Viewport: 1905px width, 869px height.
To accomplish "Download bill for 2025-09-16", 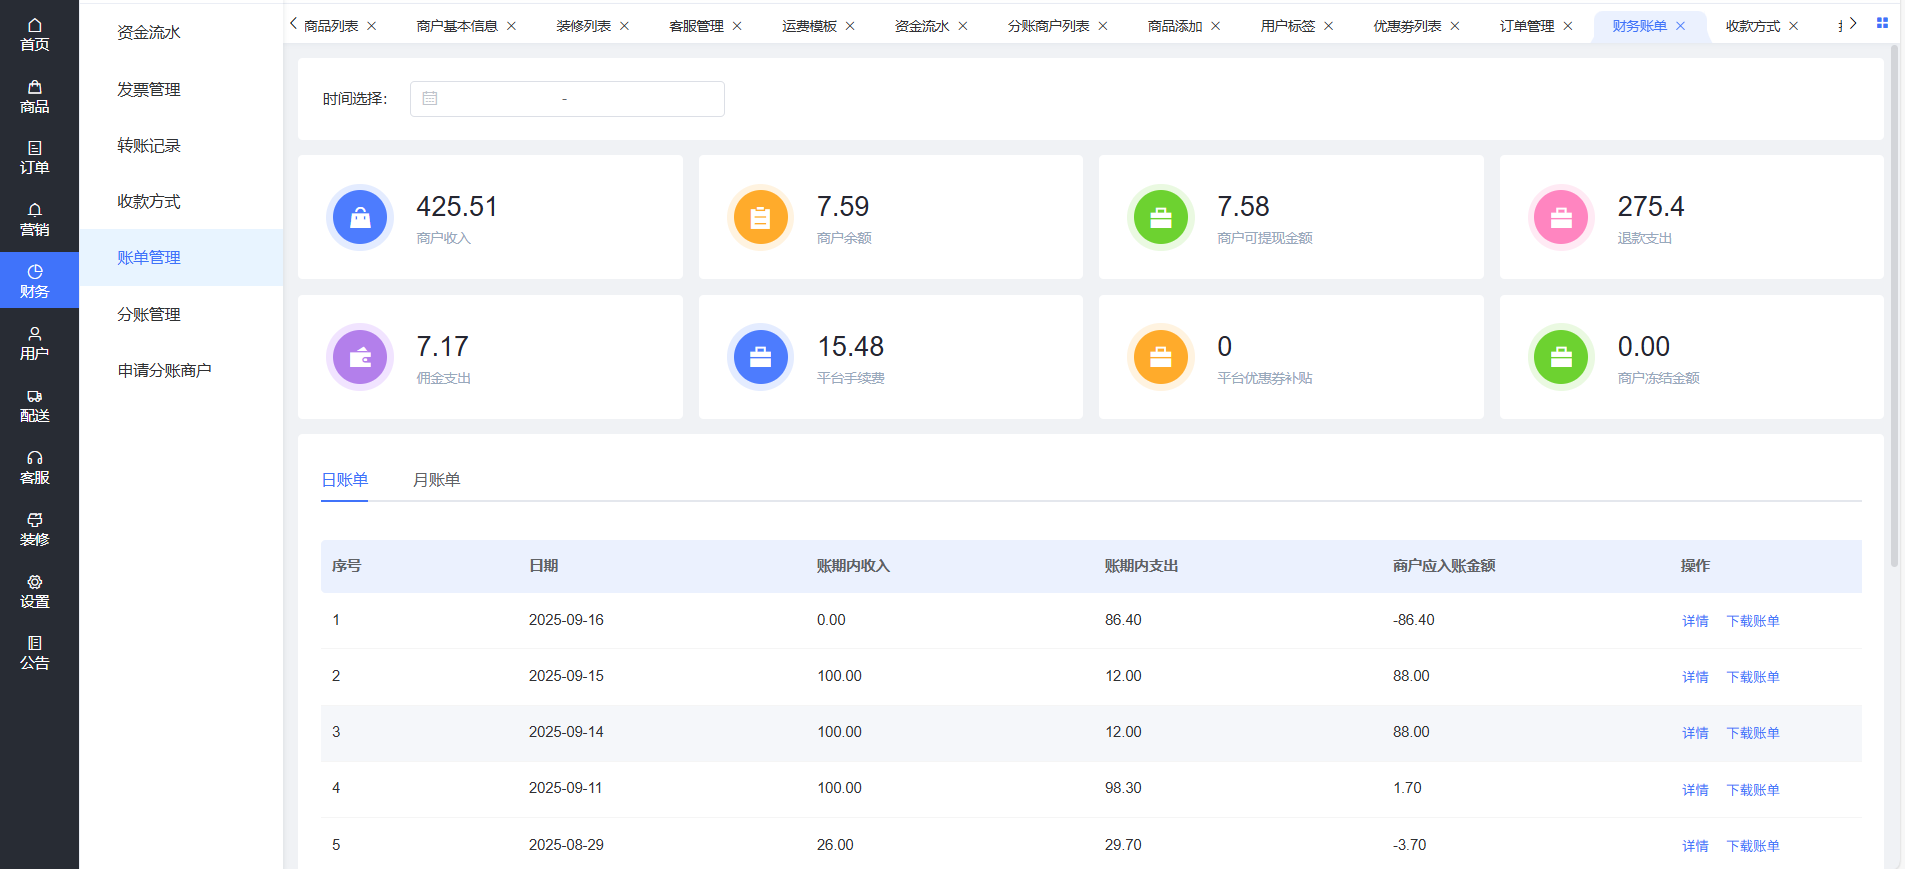I will [1753, 621].
